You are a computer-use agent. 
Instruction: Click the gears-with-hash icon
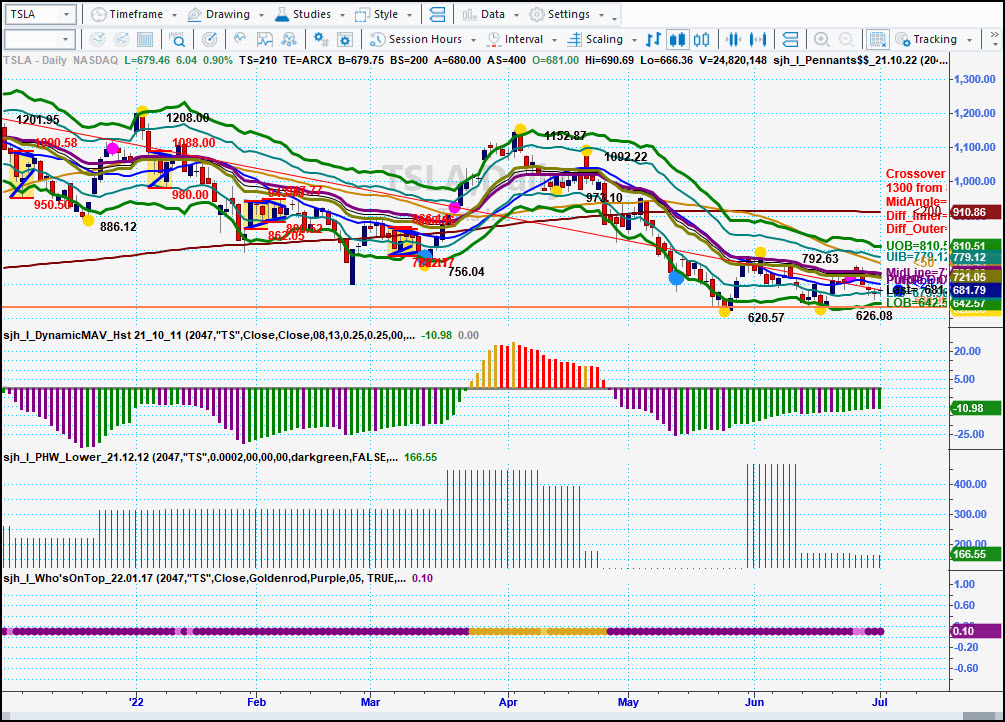click(x=321, y=40)
